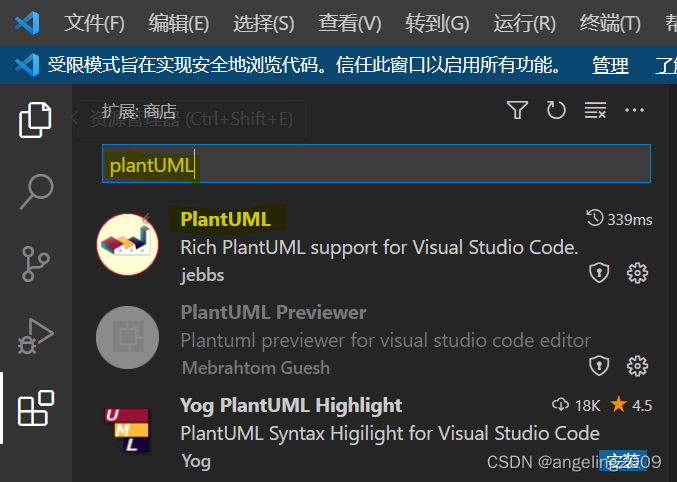Screen dimensions: 677x482
Task: Click the 管理 link in restricted mode banner
Action: pyautogui.click(x=610, y=65)
